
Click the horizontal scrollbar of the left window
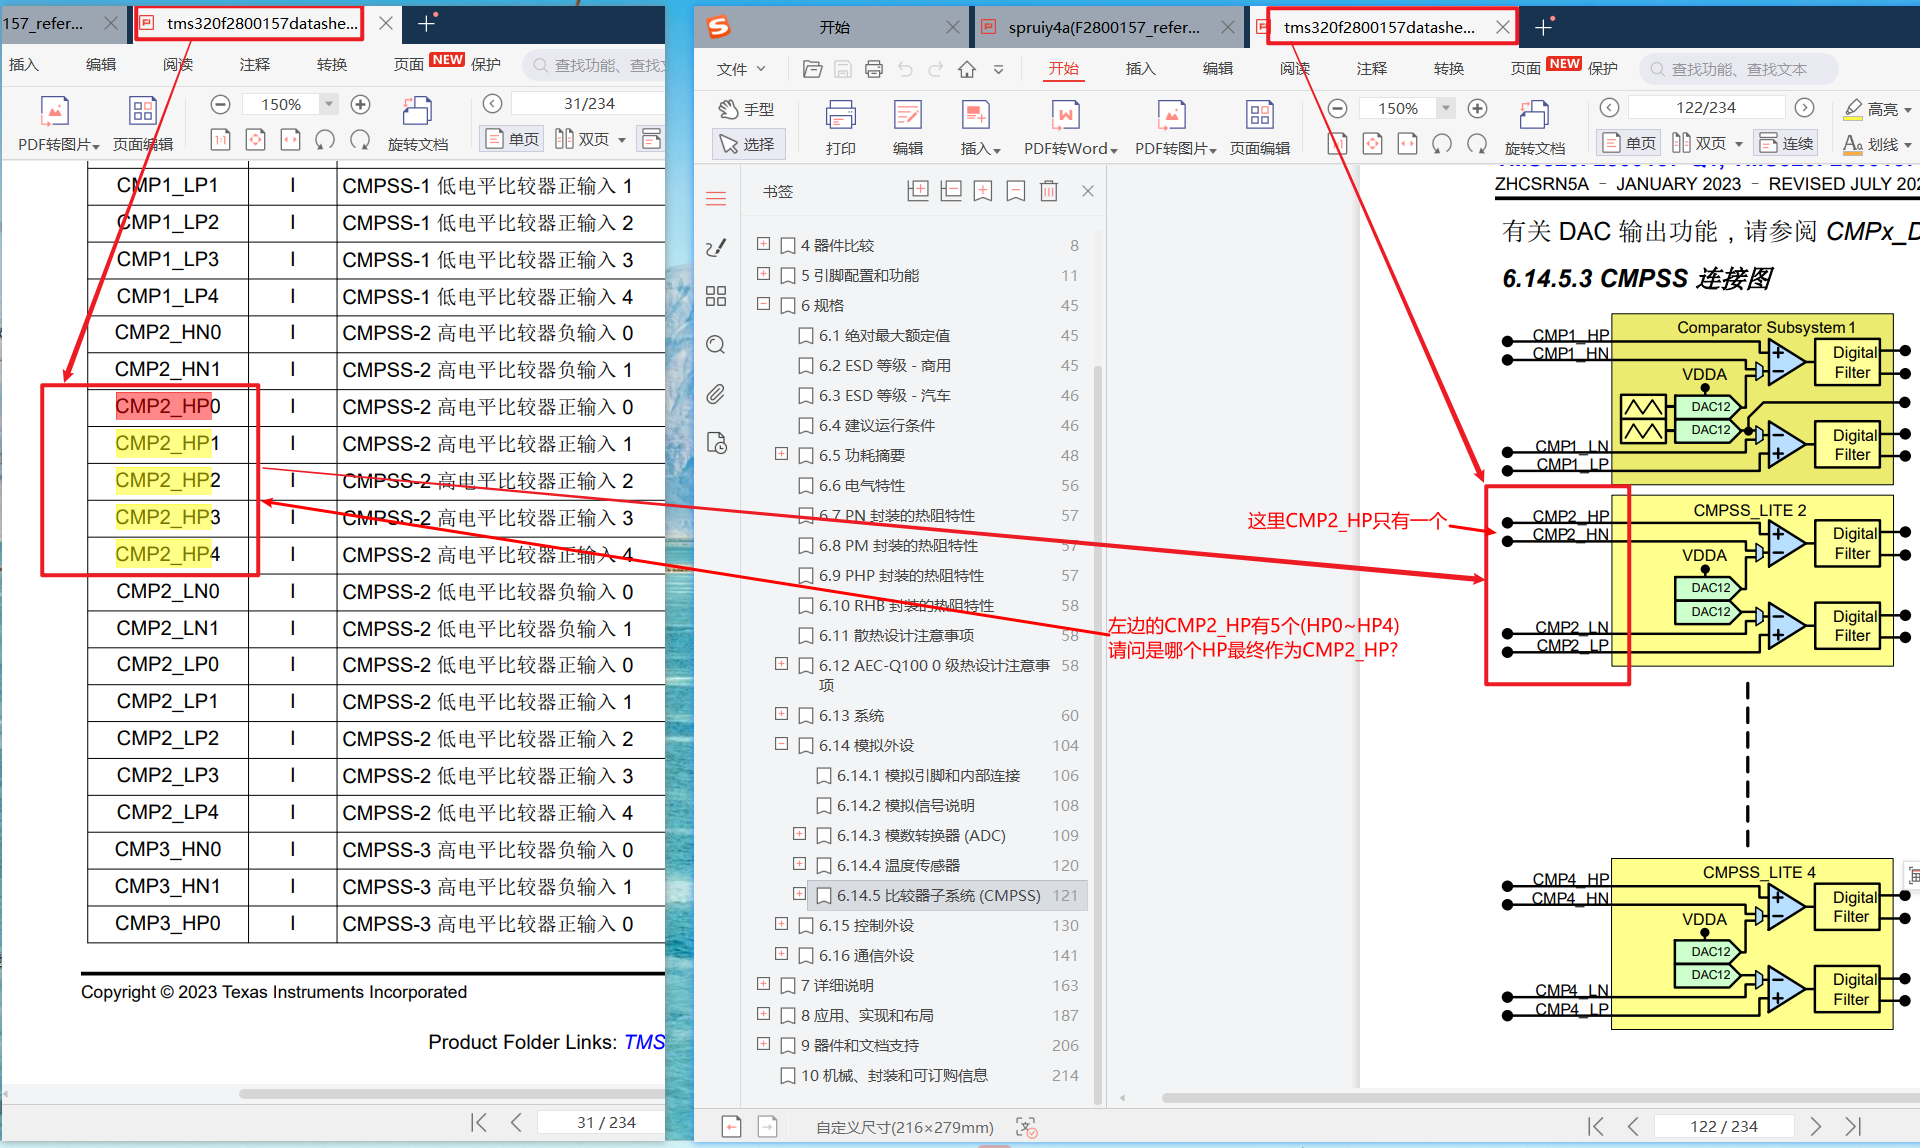click(x=452, y=1094)
